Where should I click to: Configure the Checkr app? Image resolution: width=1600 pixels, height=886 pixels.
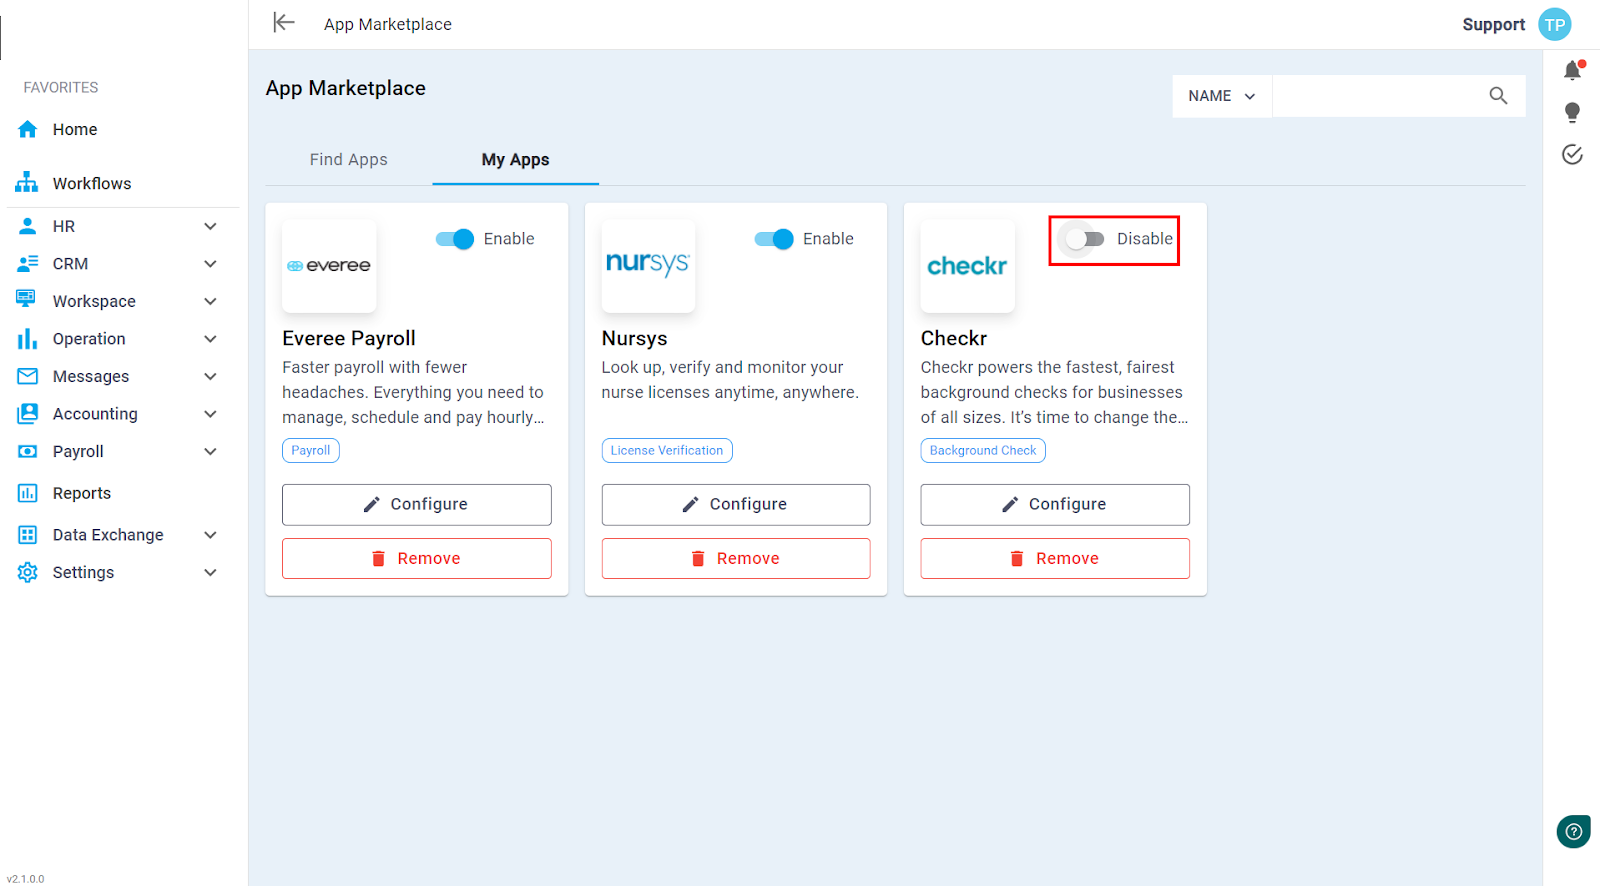(1055, 505)
